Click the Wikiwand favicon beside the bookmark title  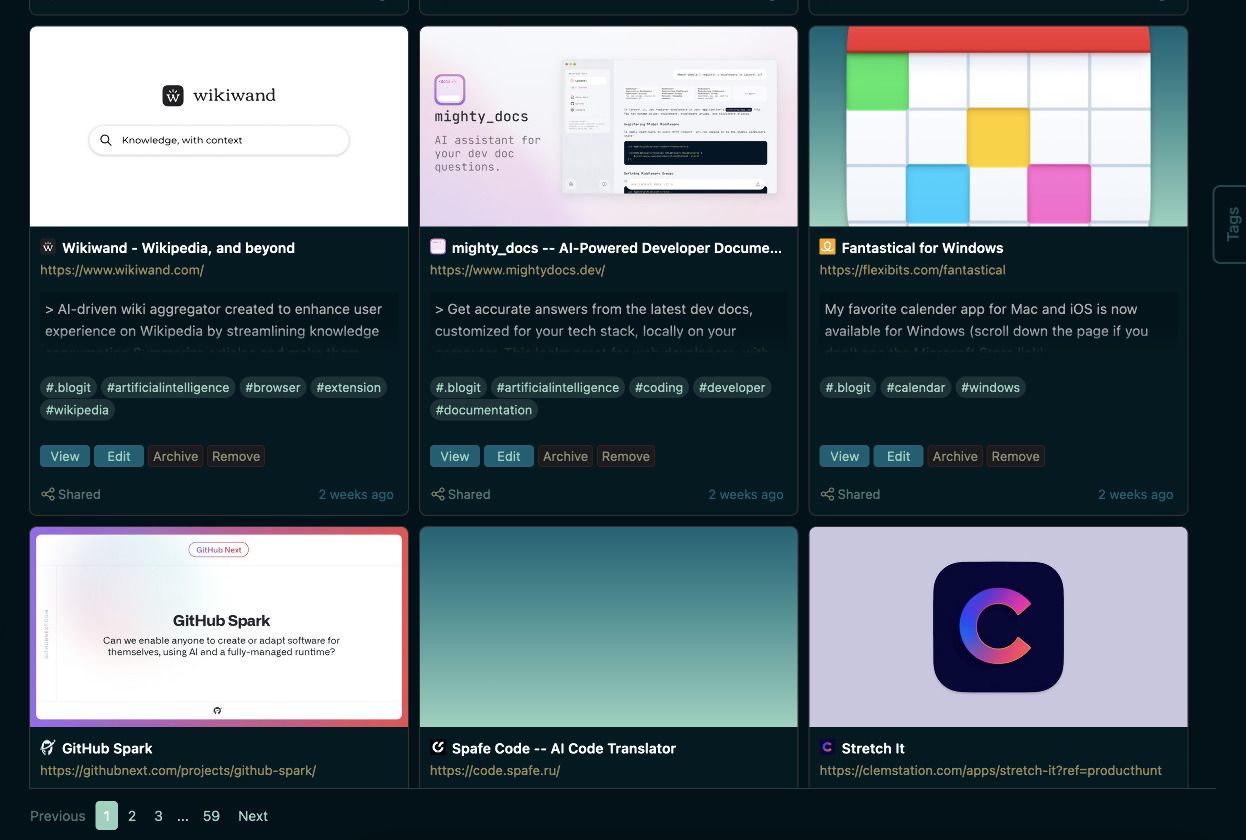coord(48,247)
